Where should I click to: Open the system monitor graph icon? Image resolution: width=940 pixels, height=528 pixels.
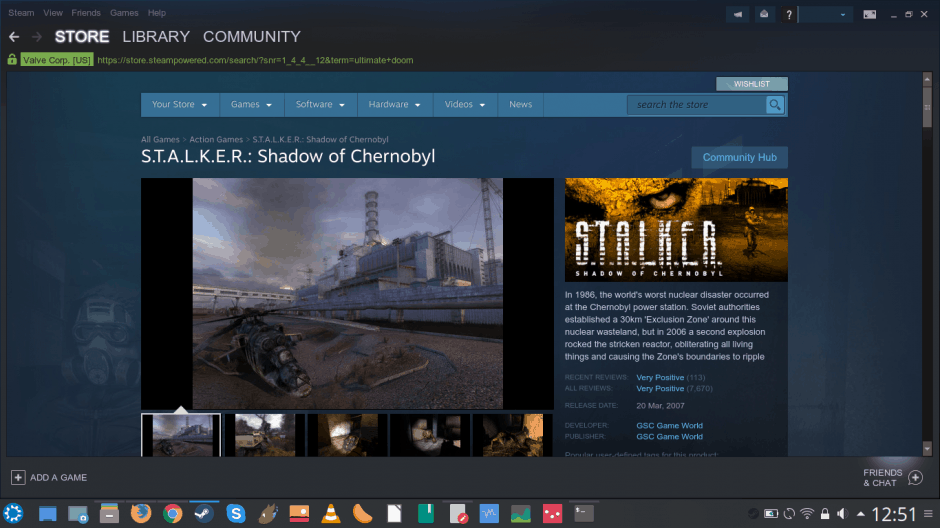[521, 514]
